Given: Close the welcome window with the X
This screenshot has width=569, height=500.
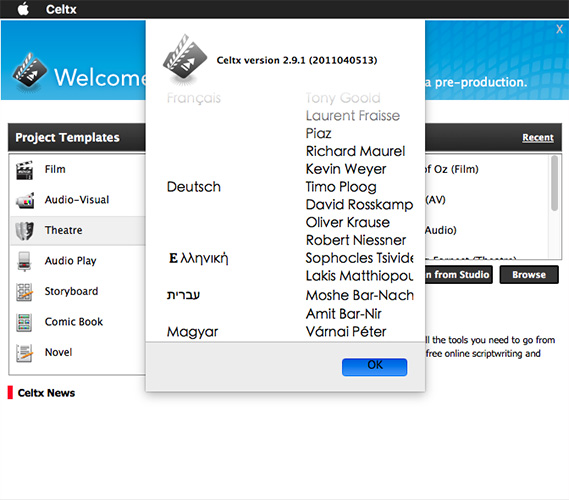Looking at the screenshot, I should click(559, 29).
